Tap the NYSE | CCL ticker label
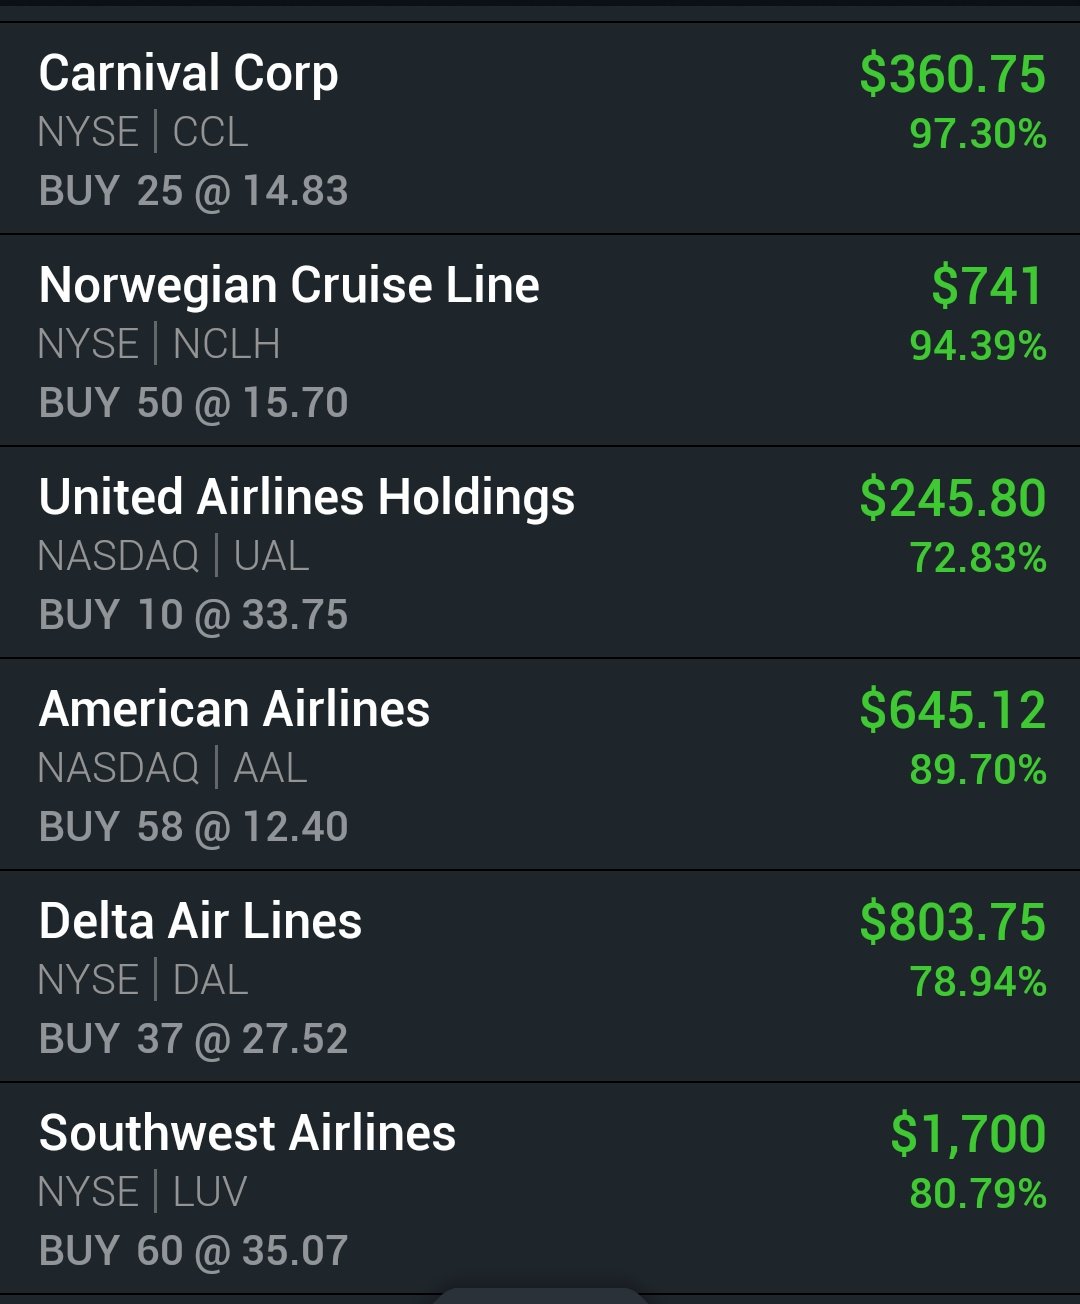Viewport: 1080px width, 1304px height. (143, 132)
